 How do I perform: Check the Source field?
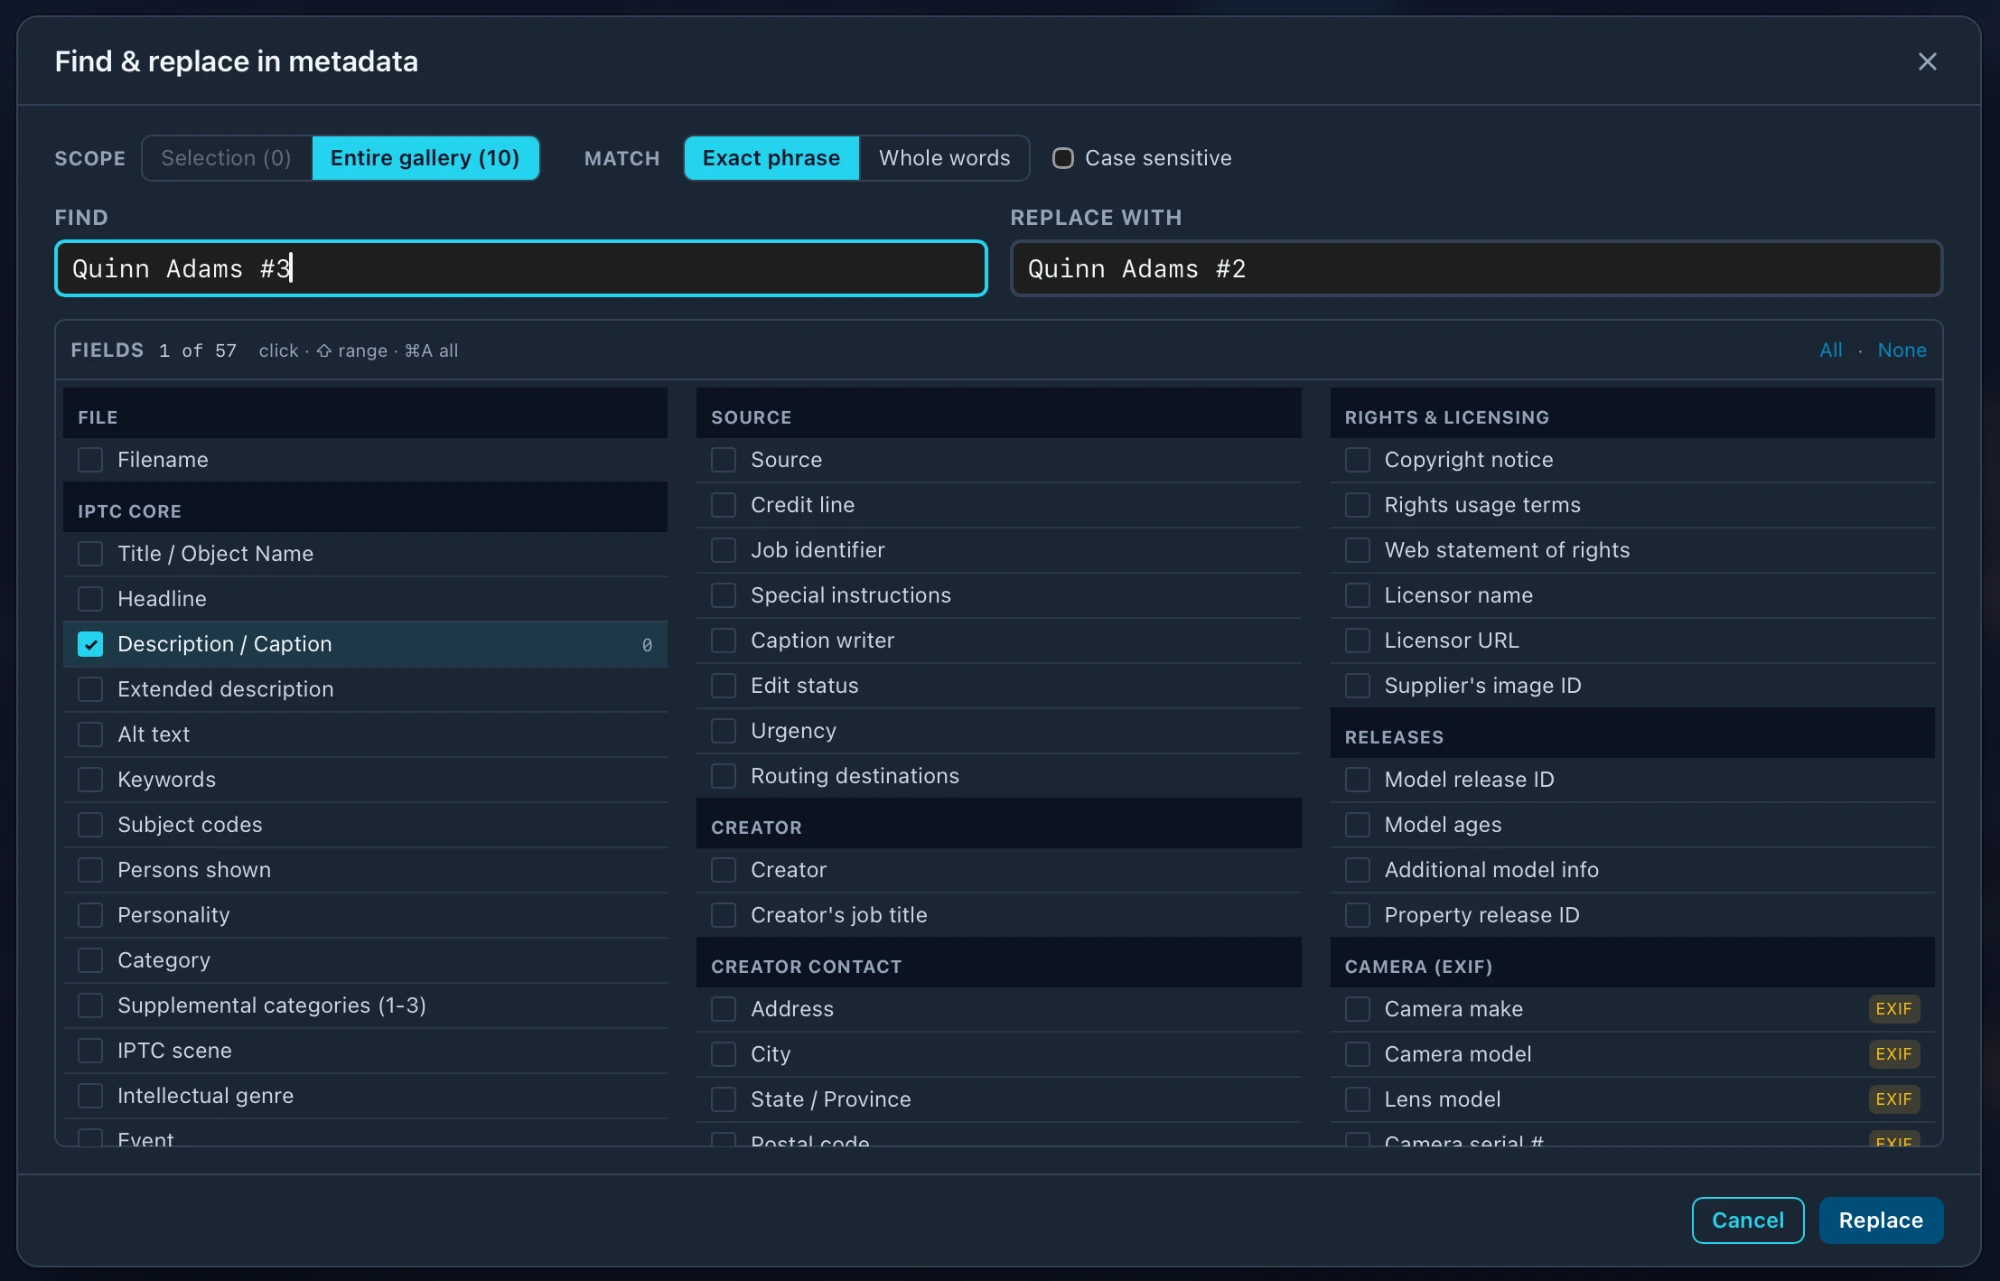point(723,460)
